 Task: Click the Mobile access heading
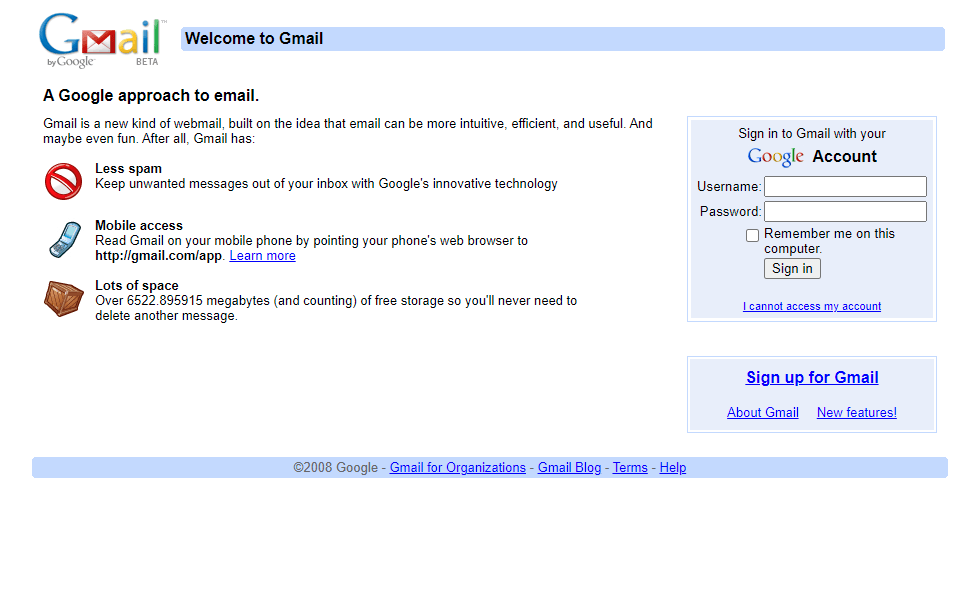tap(139, 226)
